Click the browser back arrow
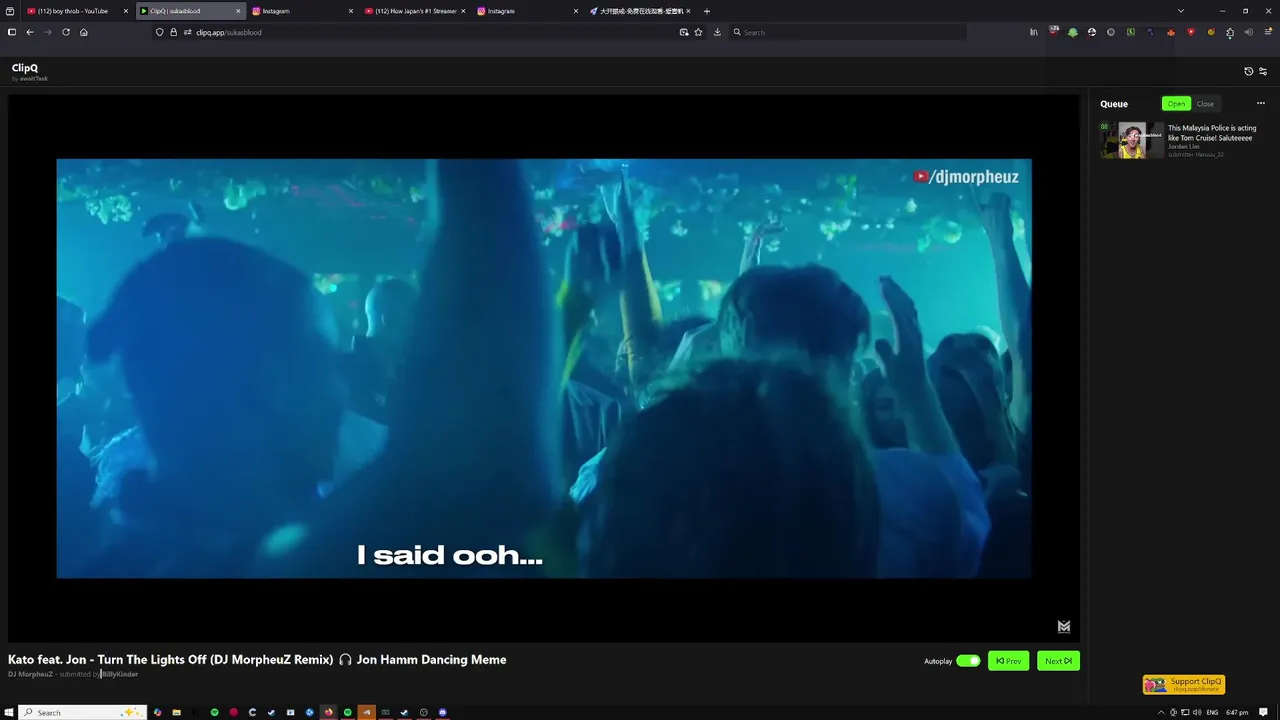Screen dimensions: 1280x720 pyautogui.click(x=30, y=32)
